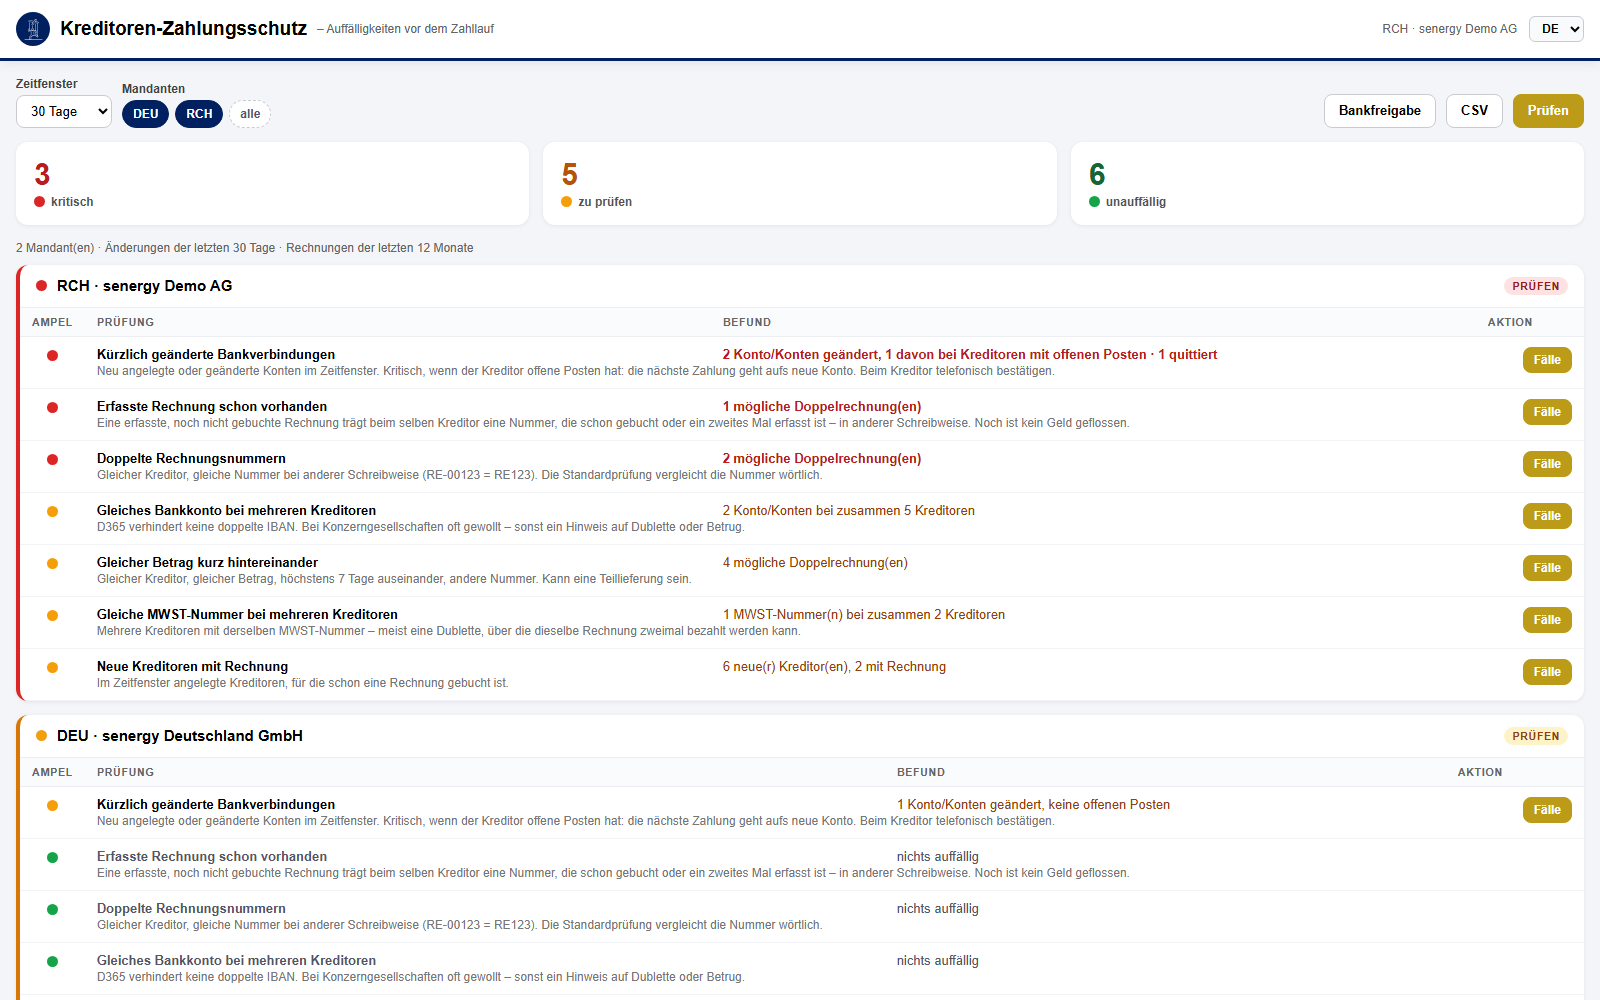
Task: Open Fälle for RCH Erfasste Rechnung schon vorhanden
Action: tap(1547, 412)
